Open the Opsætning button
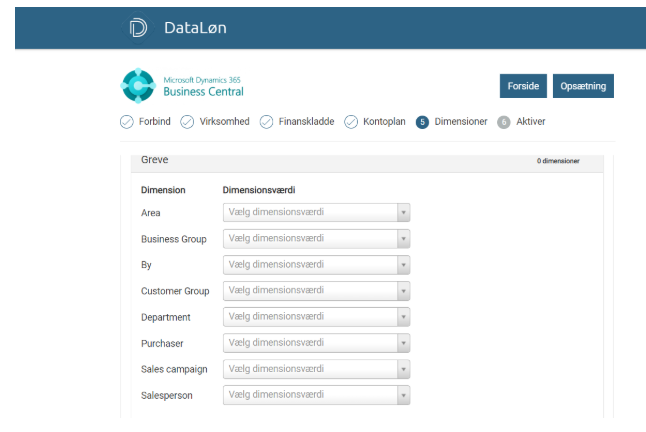Image resolution: width=646 pixels, height=432 pixels. tap(582, 86)
